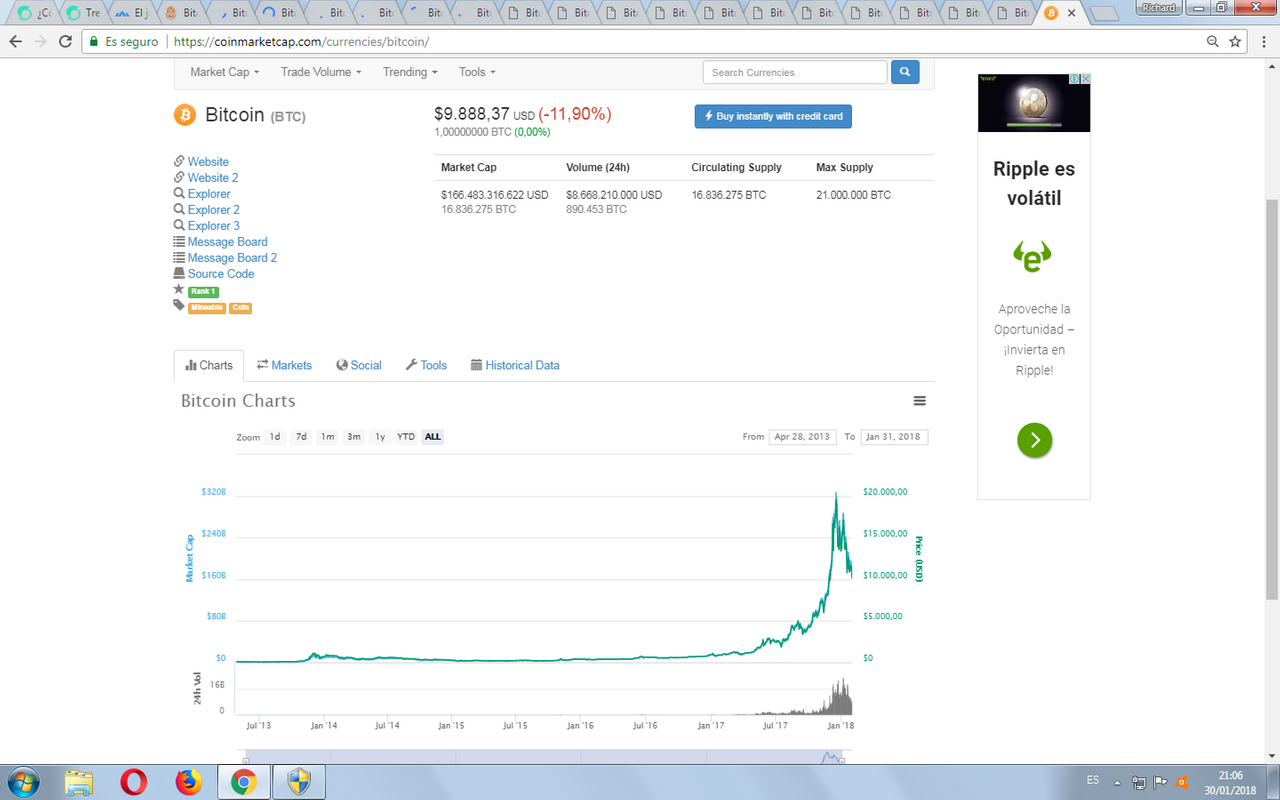Click the Mineable tag

pyautogui.click(x=207, y=308)
